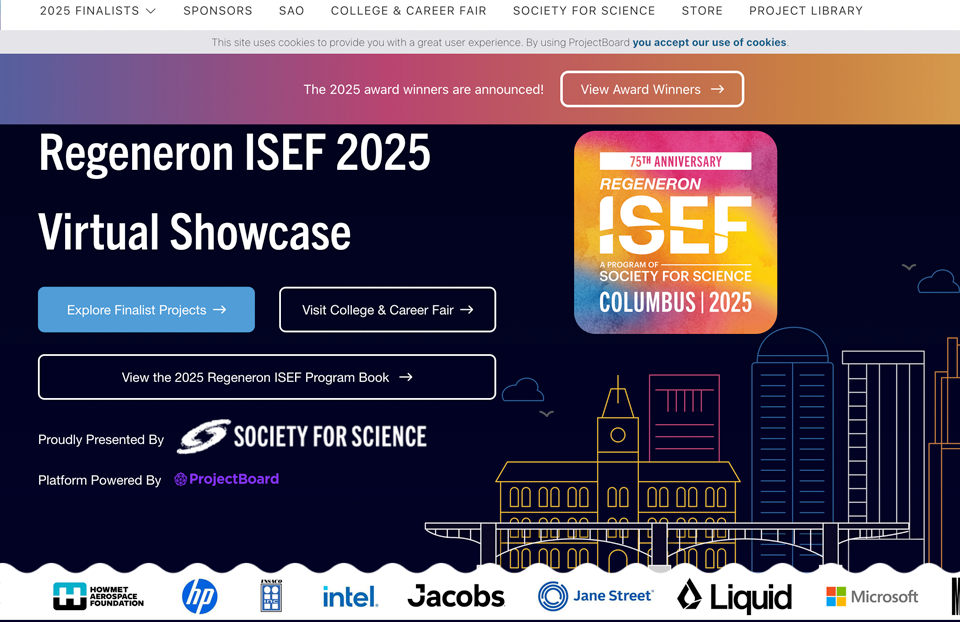This screenshot has width=960, height=622.
Task: Select the HP sponsor logo
Action: point(198,595)
